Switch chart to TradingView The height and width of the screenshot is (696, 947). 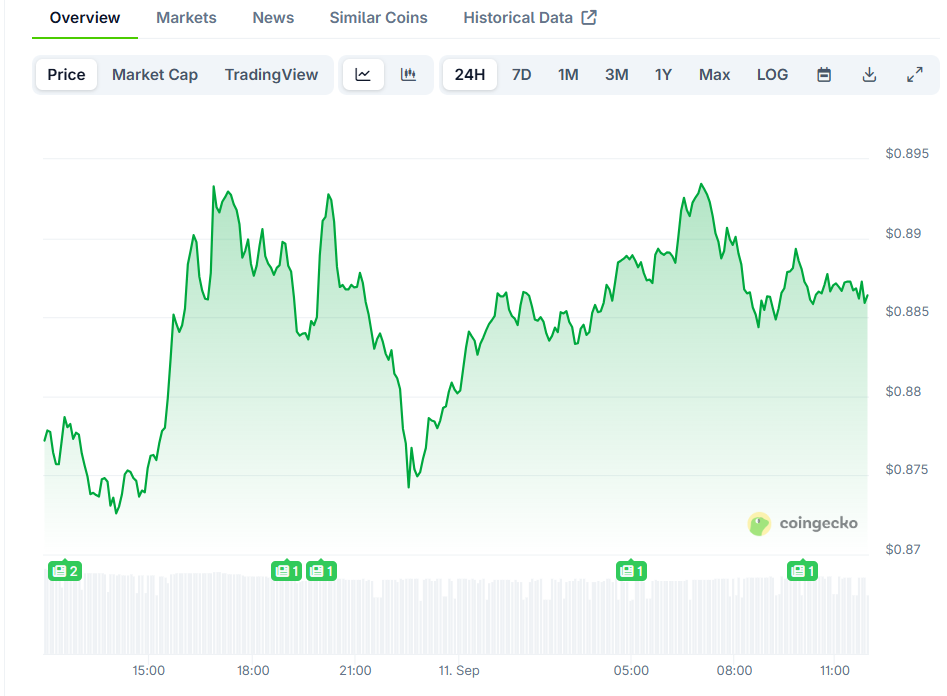click(x=271, y=75)
